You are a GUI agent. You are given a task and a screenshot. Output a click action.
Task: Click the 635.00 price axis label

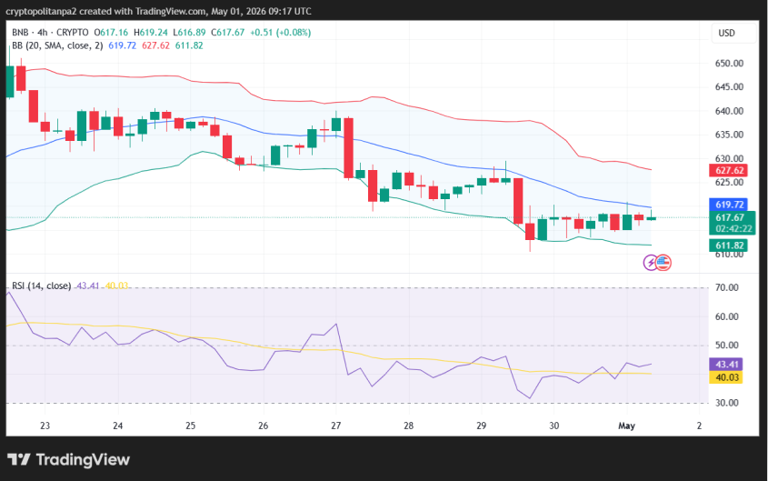[x=729, y=135]
